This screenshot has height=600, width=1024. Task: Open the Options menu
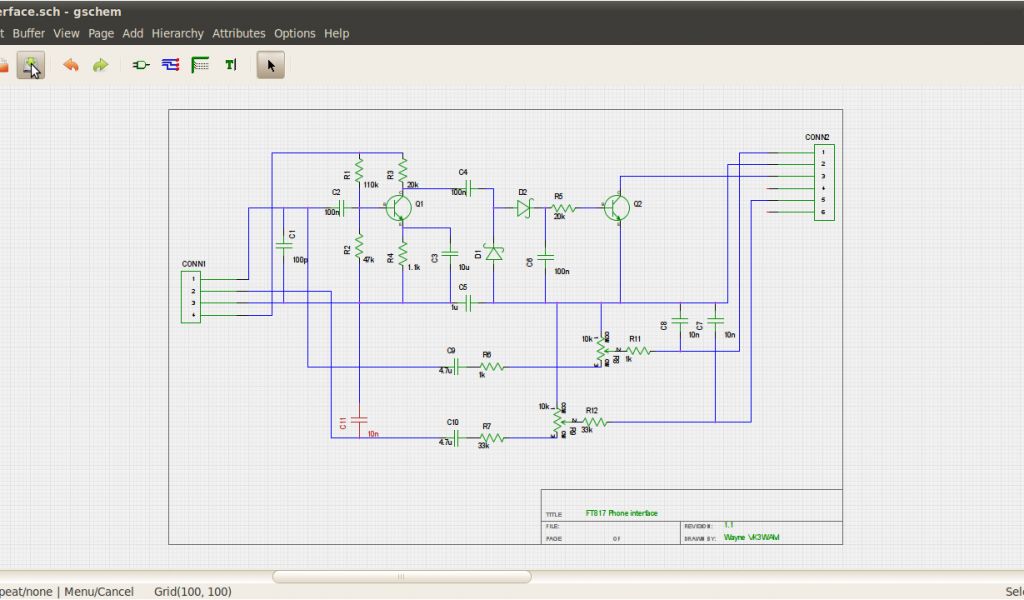(x=295, y=33)
